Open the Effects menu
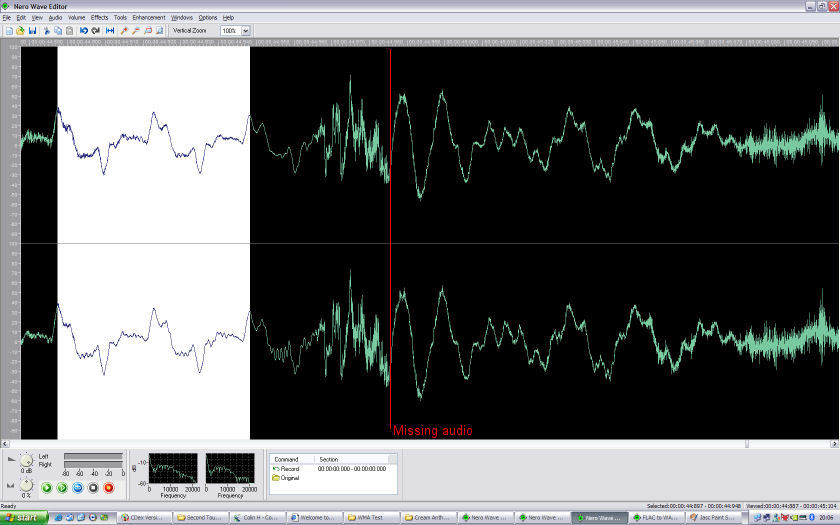The width and height of the screenshot is (840, 525). click(99, 17)
